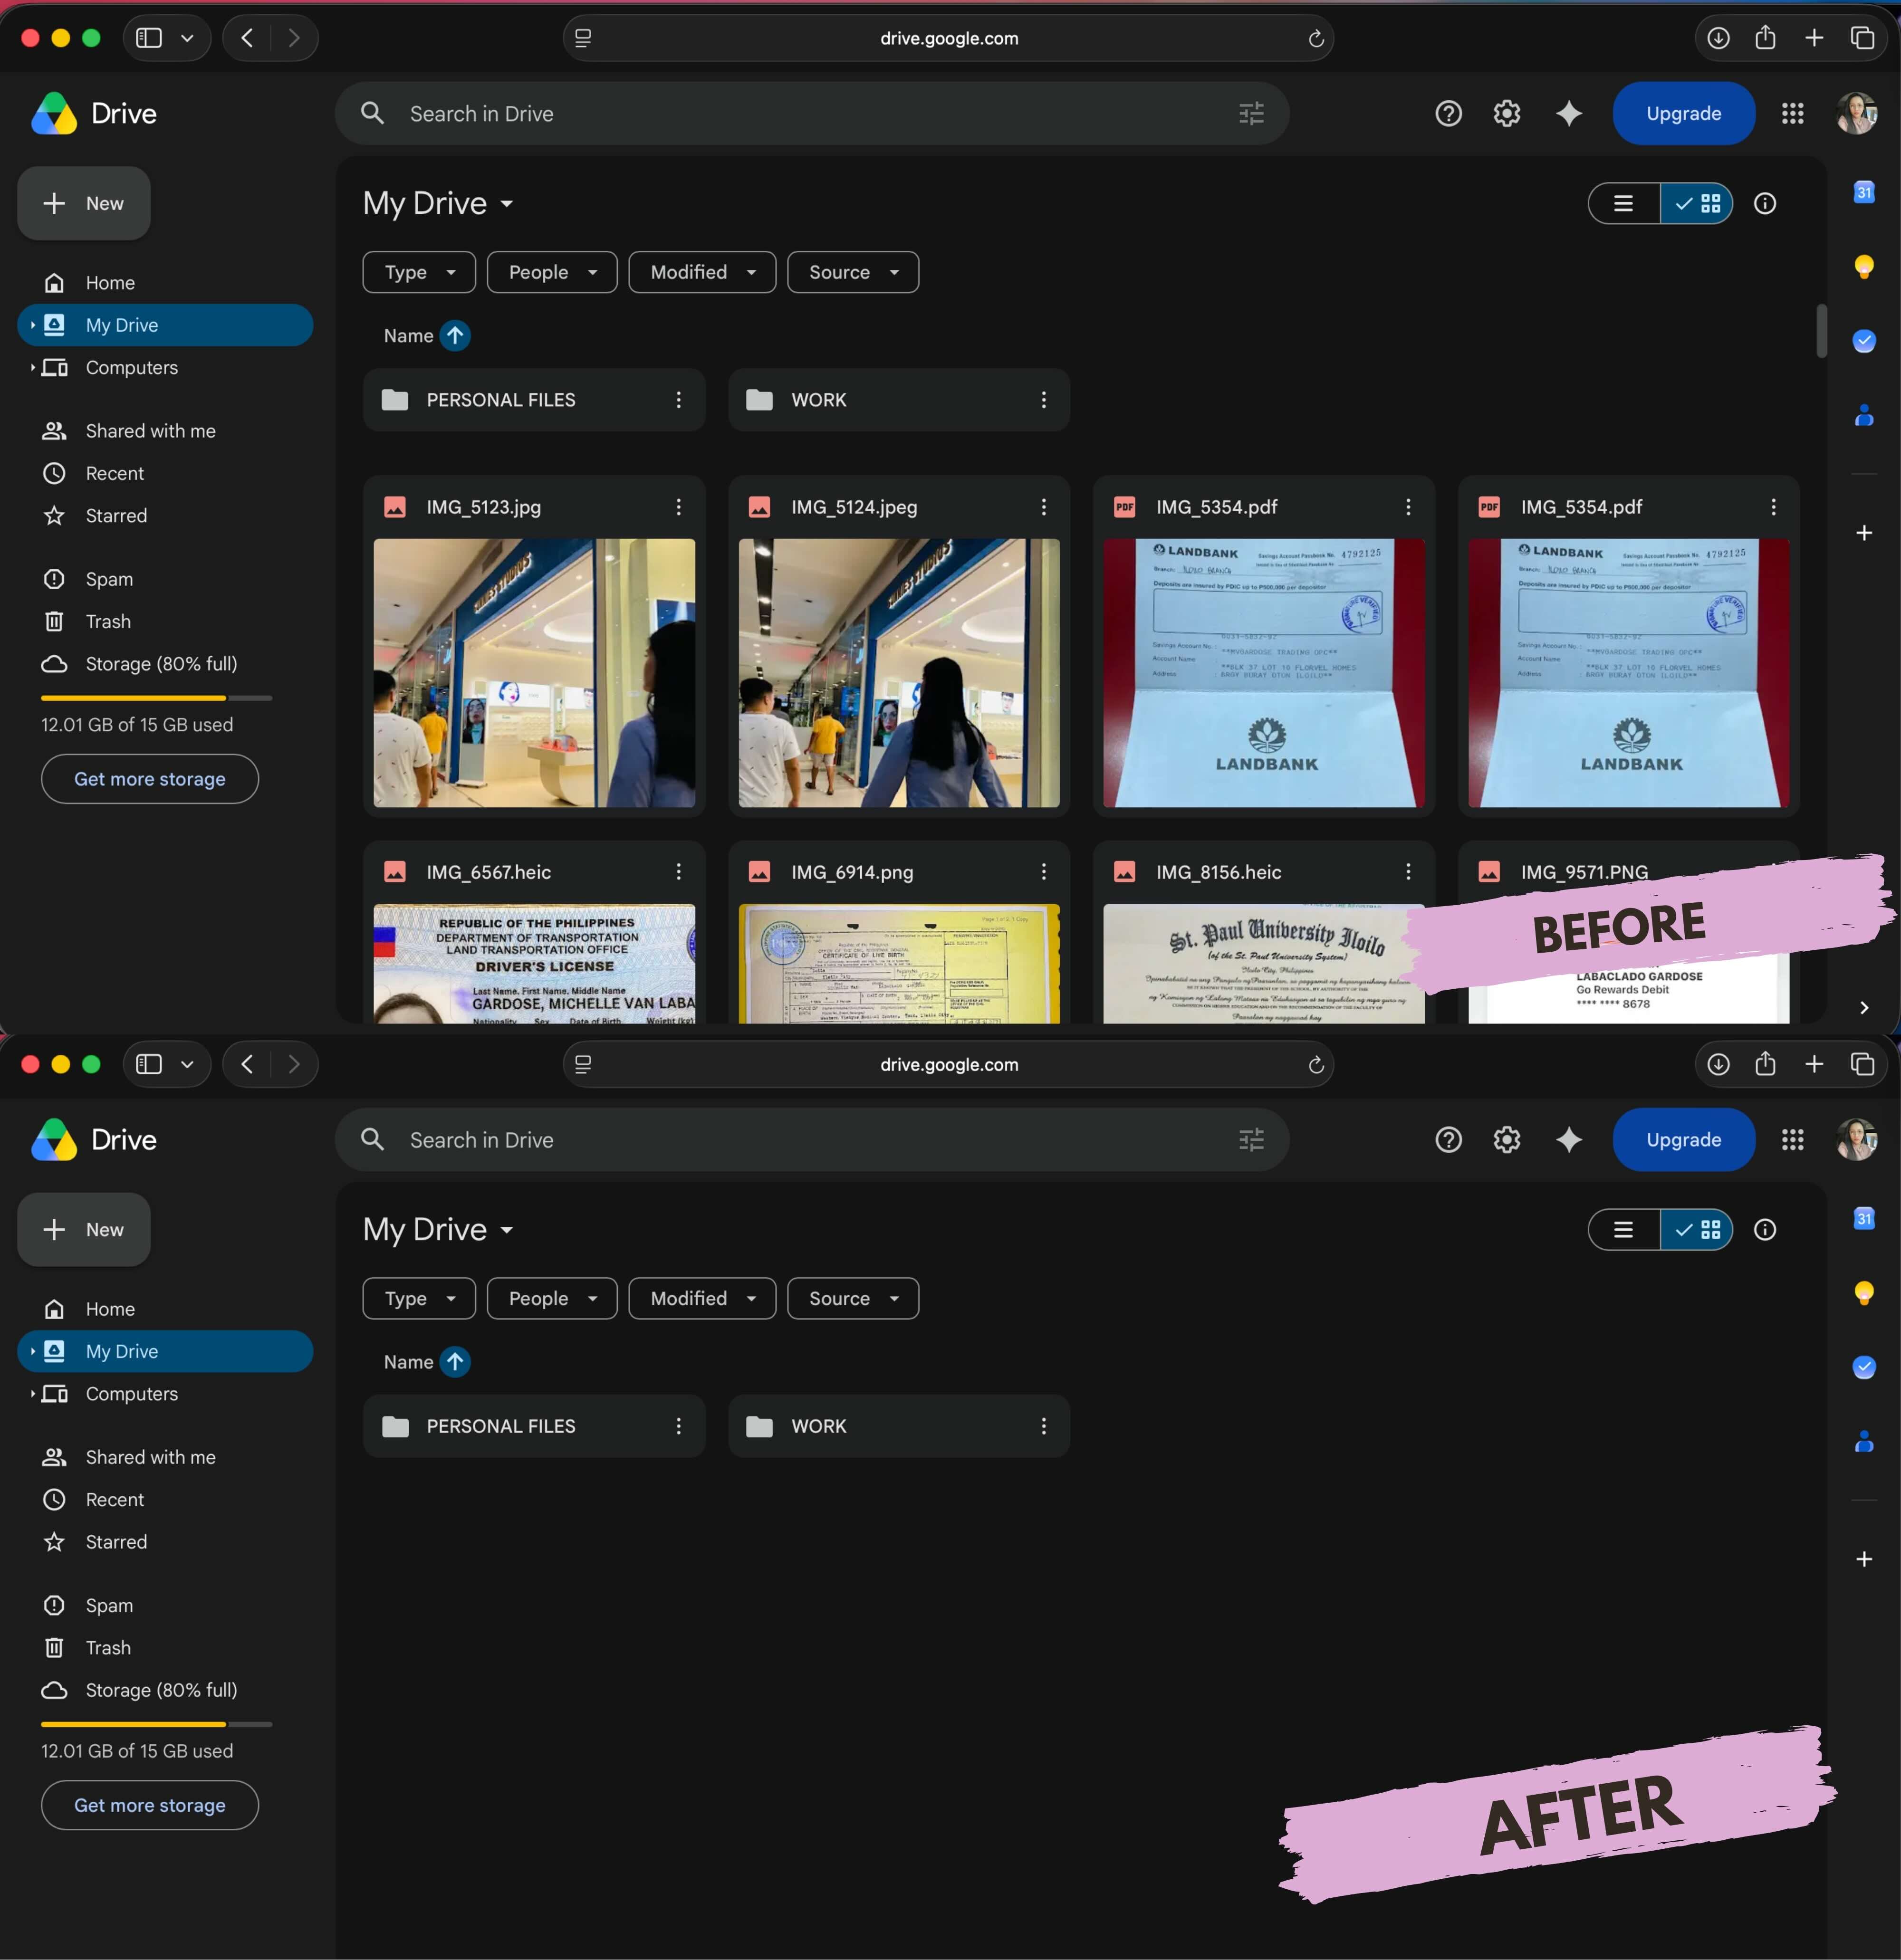Toggle Name sort direction arrow in BEFORE window

(455, 335)
